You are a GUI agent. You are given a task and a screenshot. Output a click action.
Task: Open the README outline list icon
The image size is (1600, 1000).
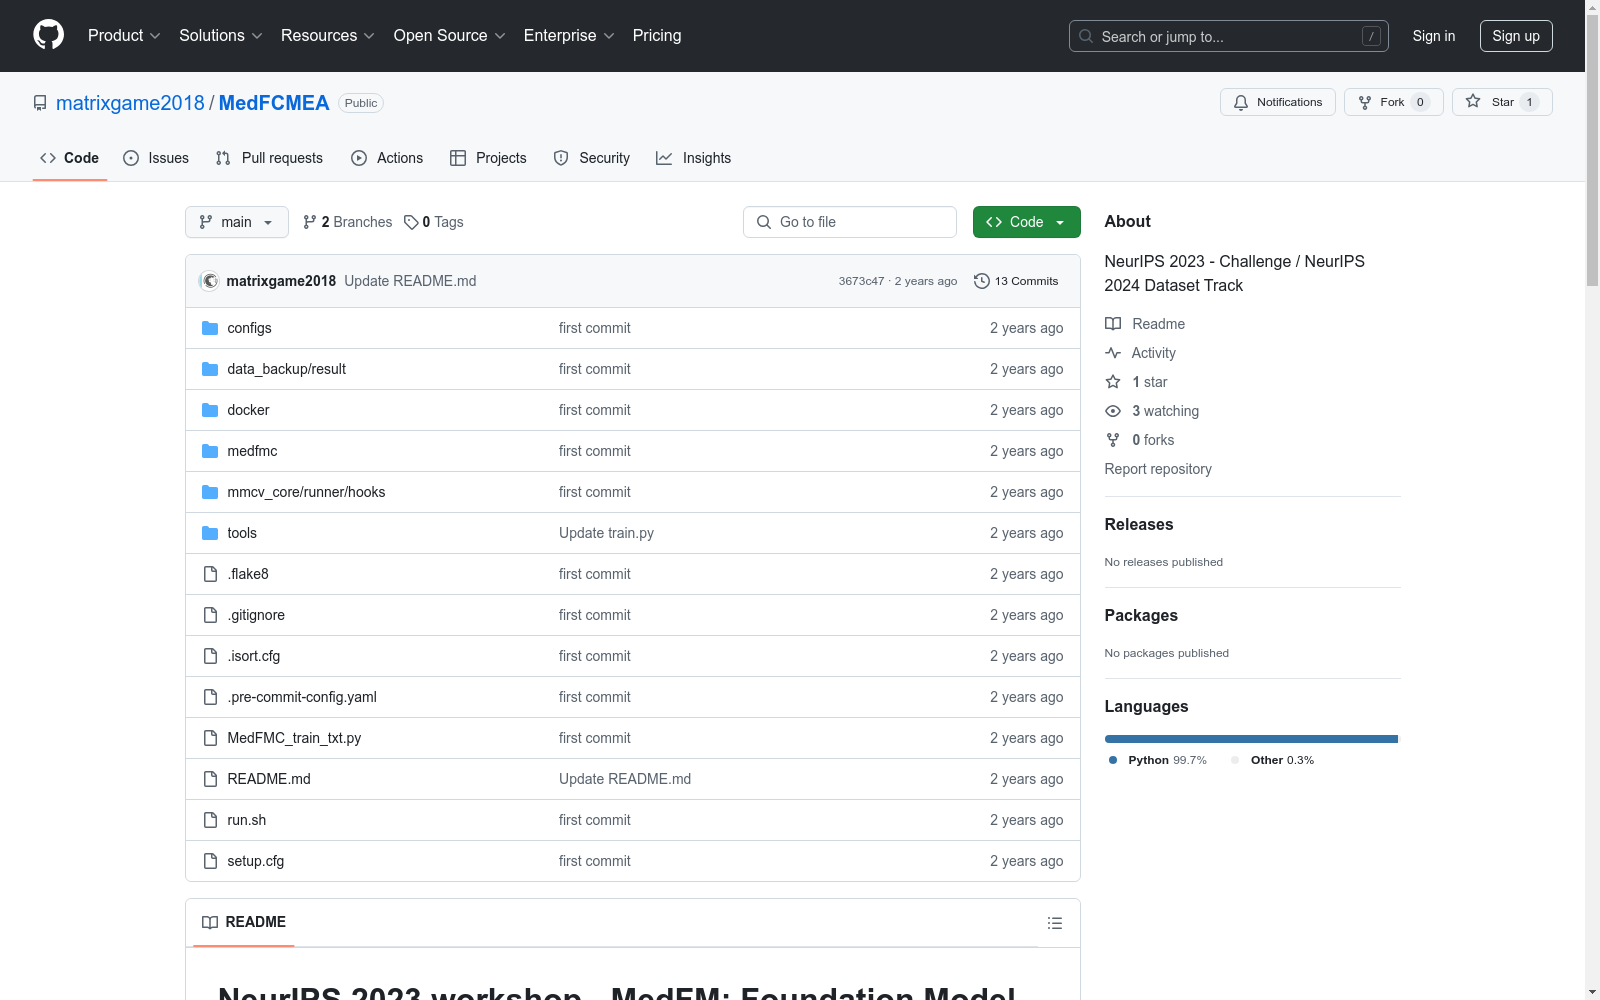point(1055,923)
